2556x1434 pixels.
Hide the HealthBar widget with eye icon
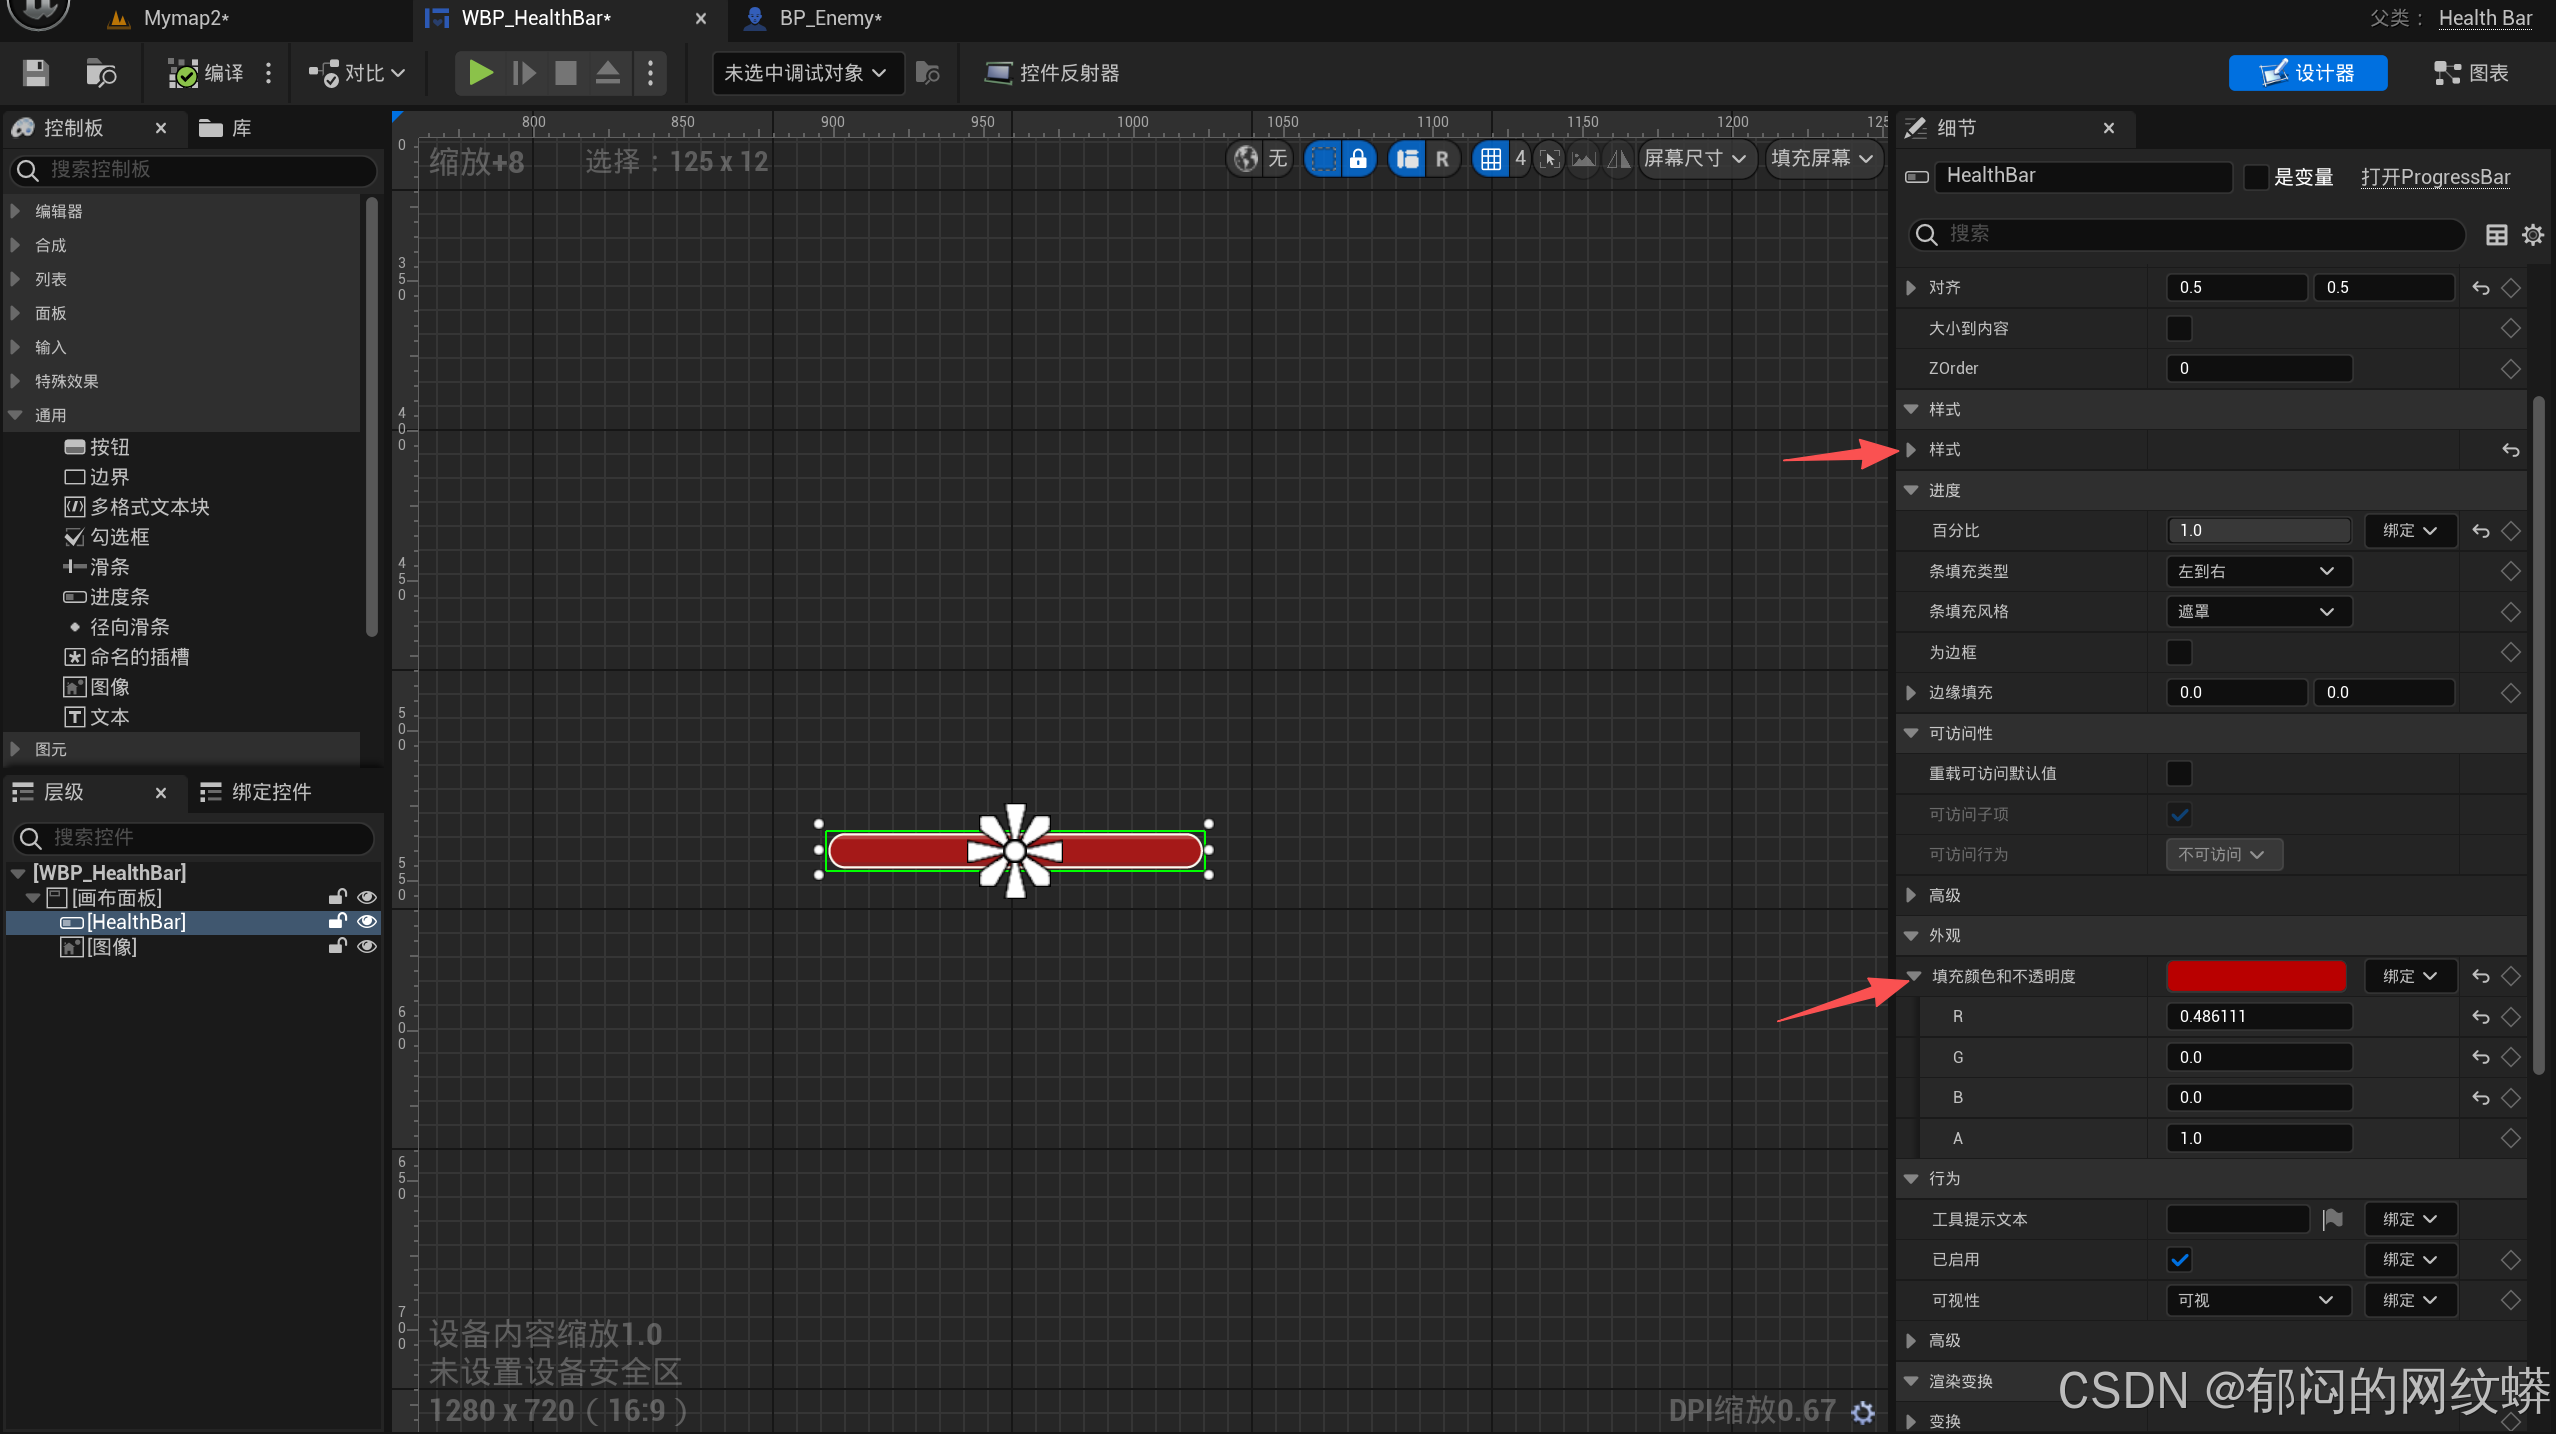click(x=367, y=922)
